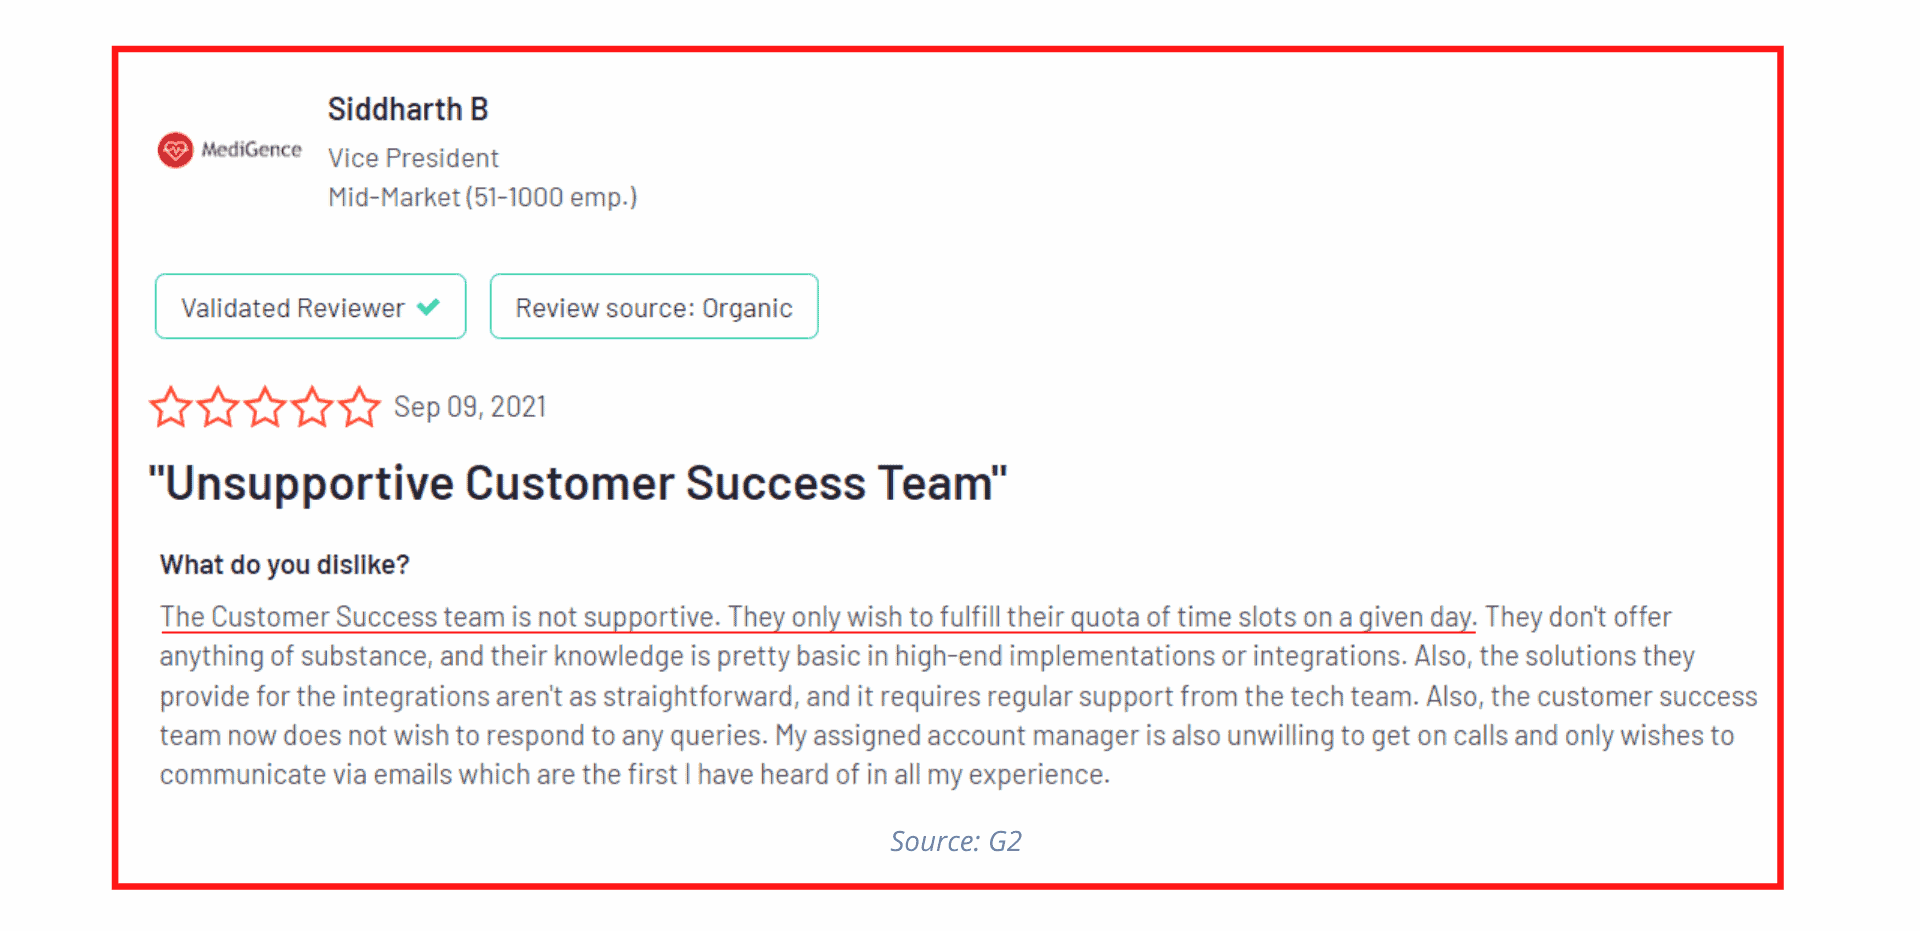The height and width of the screenshot is (931, 1920).
Task: Click the fifth rating star
Action: pyautogui.click(x=359, y=407)
